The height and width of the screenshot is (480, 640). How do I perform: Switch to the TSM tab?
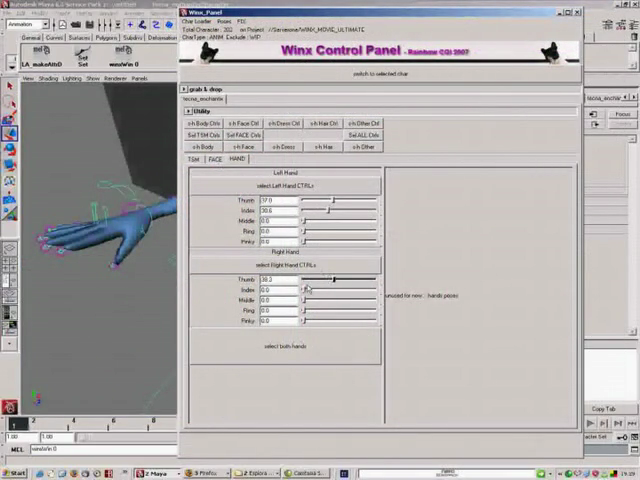tap(193, 159)
